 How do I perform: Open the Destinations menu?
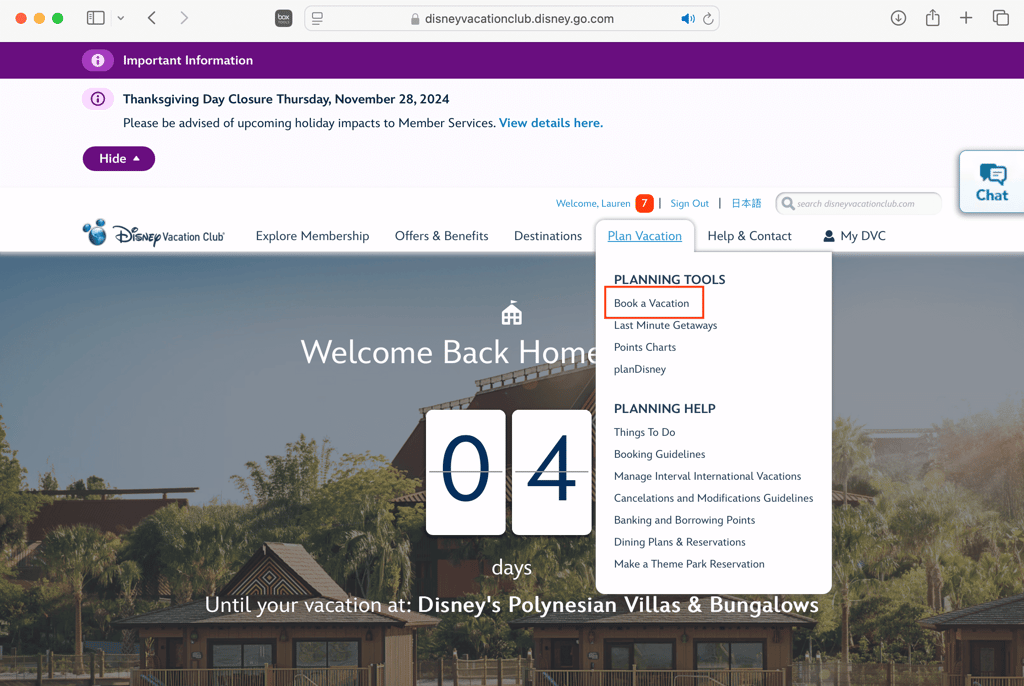[x=548, y=236]
